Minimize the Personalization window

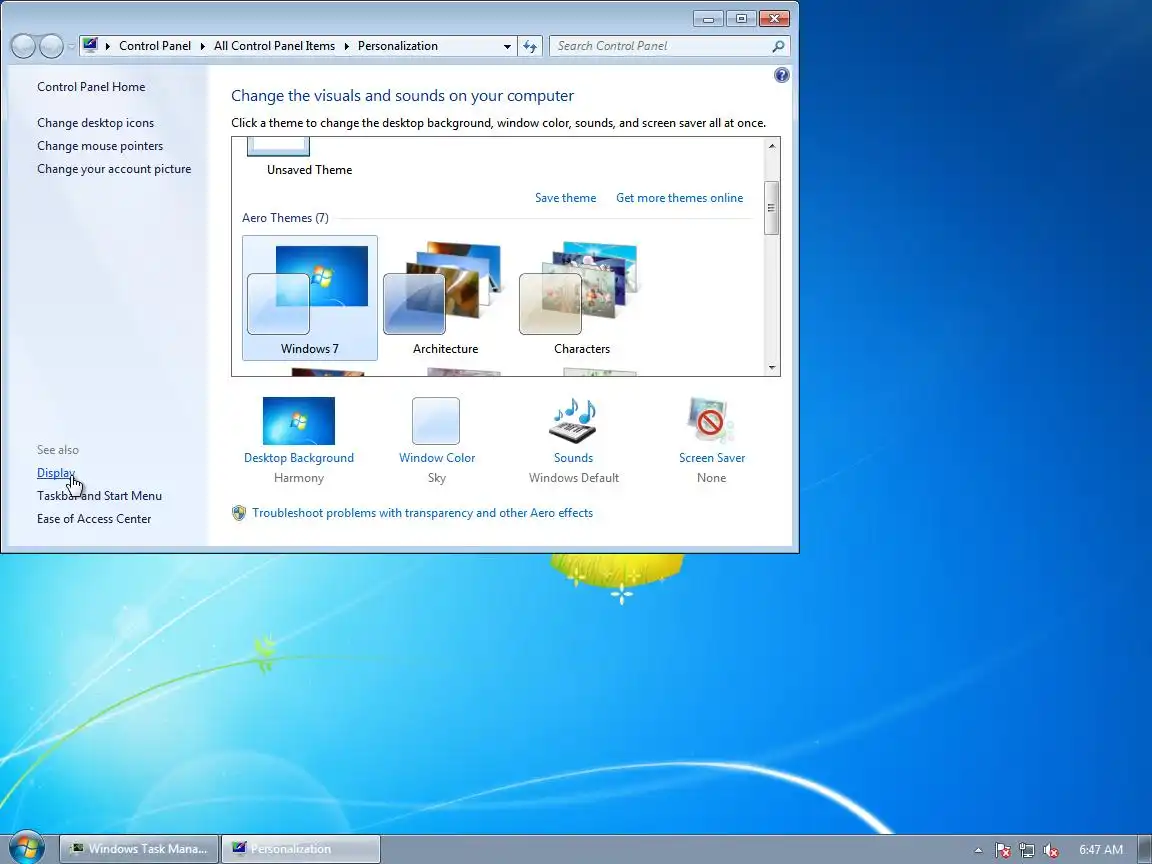(x=708, y=18)
